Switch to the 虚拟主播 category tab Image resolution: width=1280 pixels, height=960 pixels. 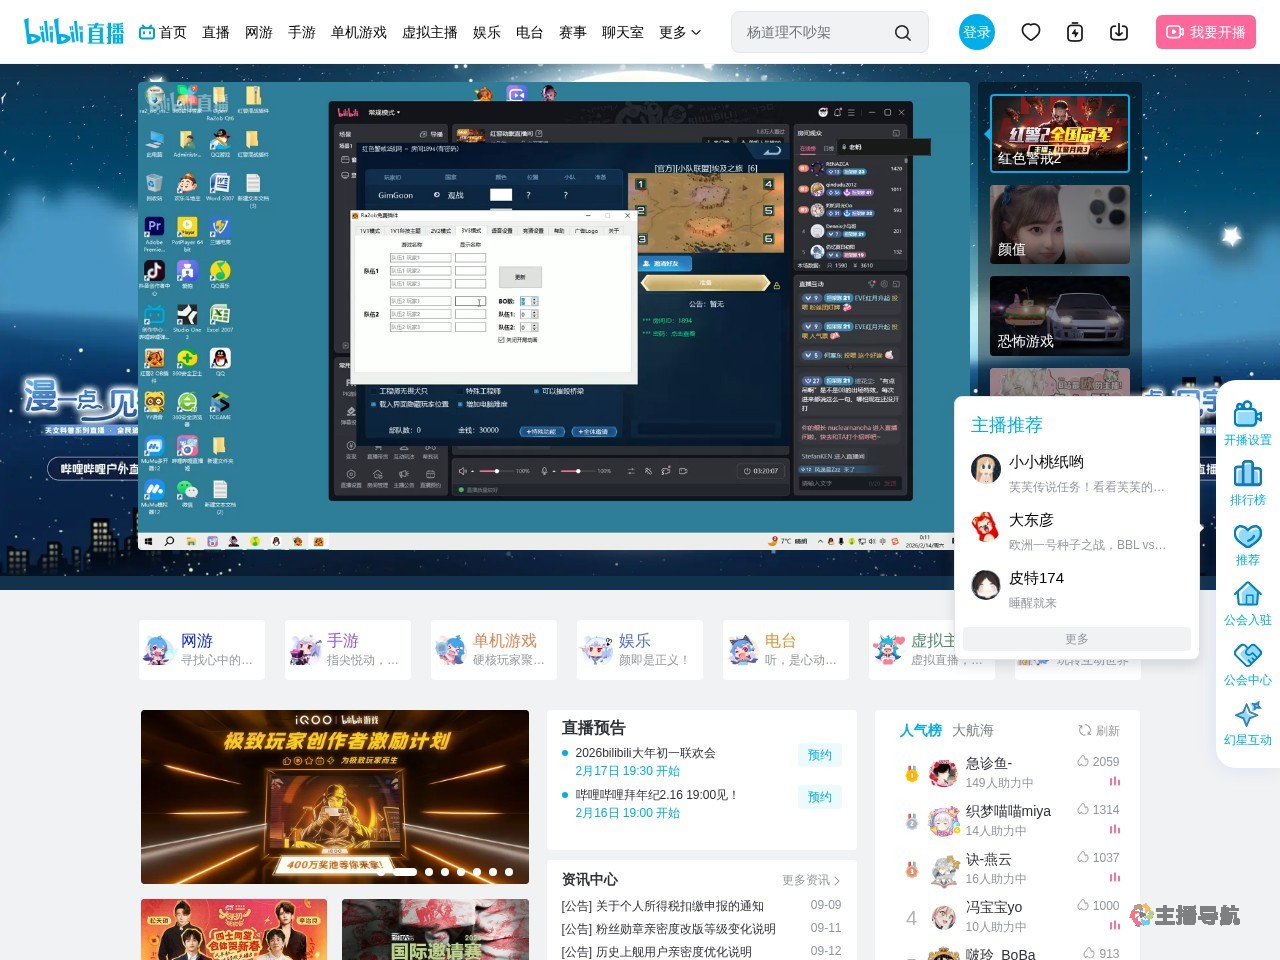(429, 32)
